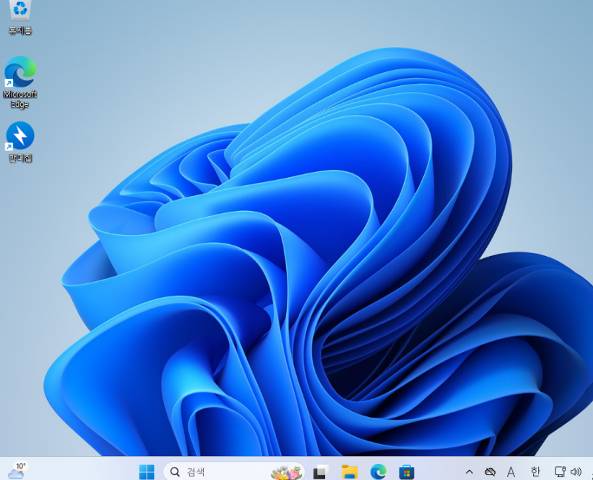The image size is (593, 480).
Task: Open Microsoft Store from the taskbar
Action: [407, 472]
